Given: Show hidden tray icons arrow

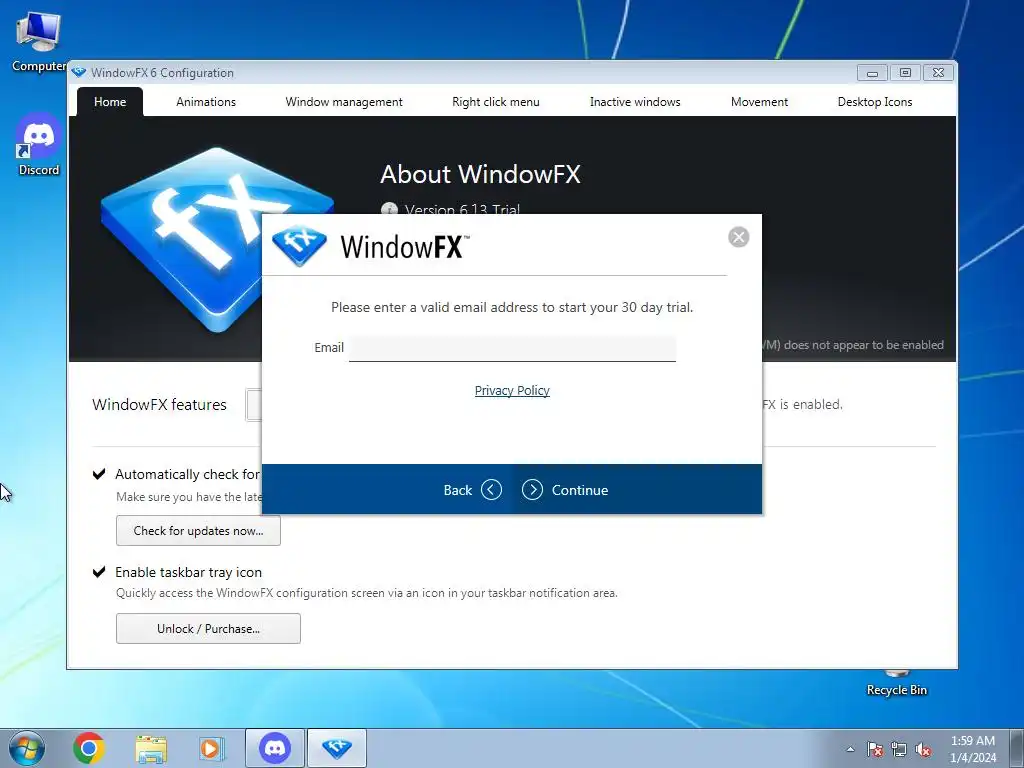Looking at the screenshot, I should [x=850, y=749].
